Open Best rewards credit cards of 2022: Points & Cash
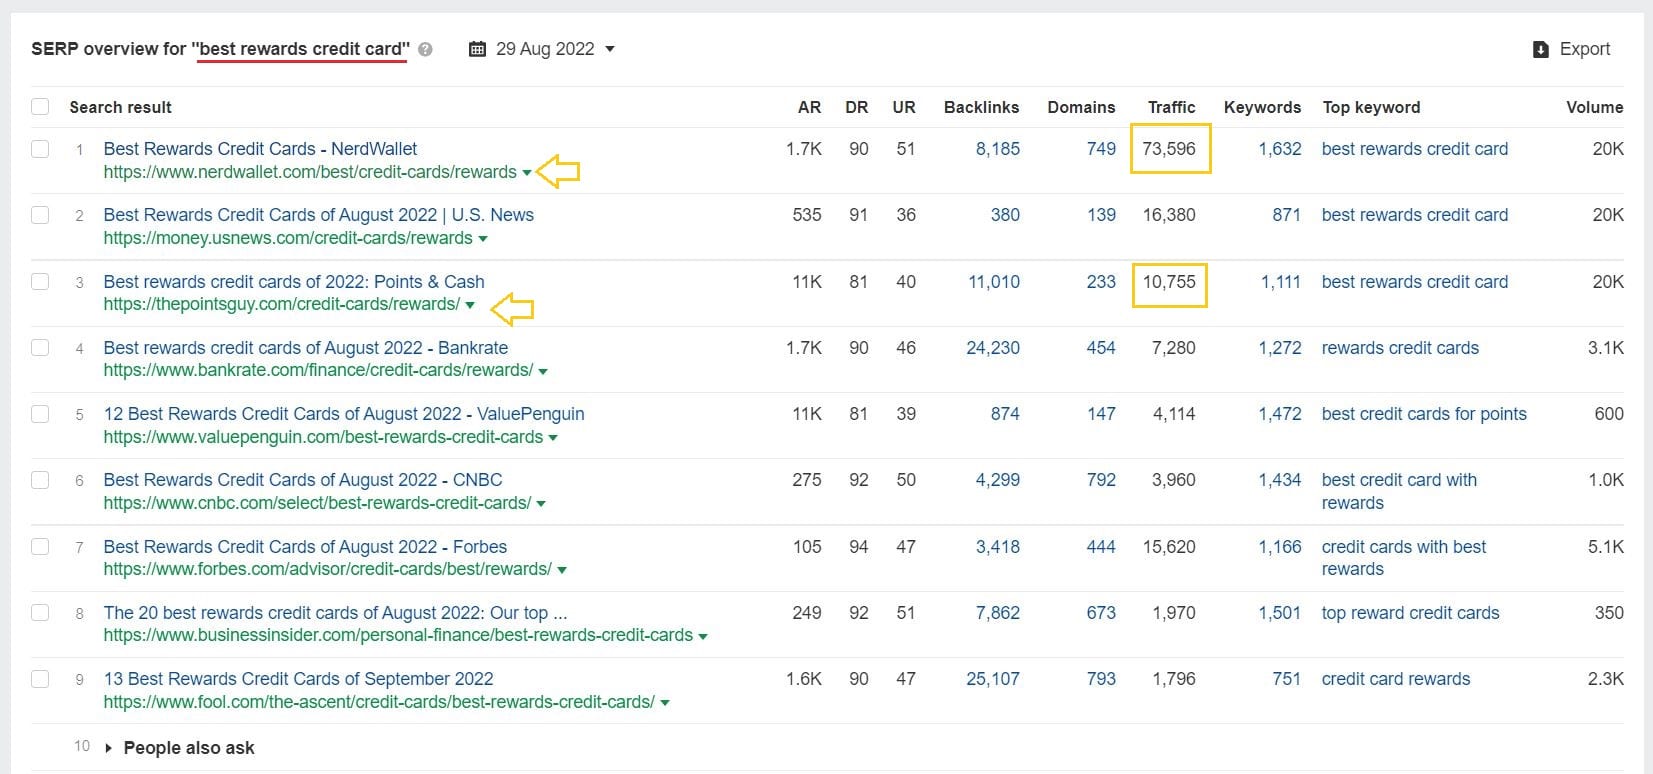This screenshot has height=774, width=1653. 294,282
